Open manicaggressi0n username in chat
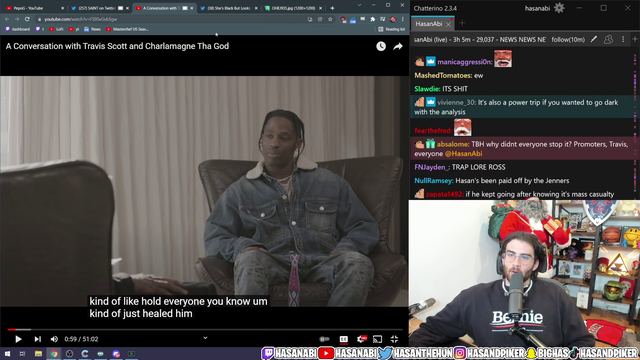Viewport: 640px width, 360px height. (x=464, y=62)
